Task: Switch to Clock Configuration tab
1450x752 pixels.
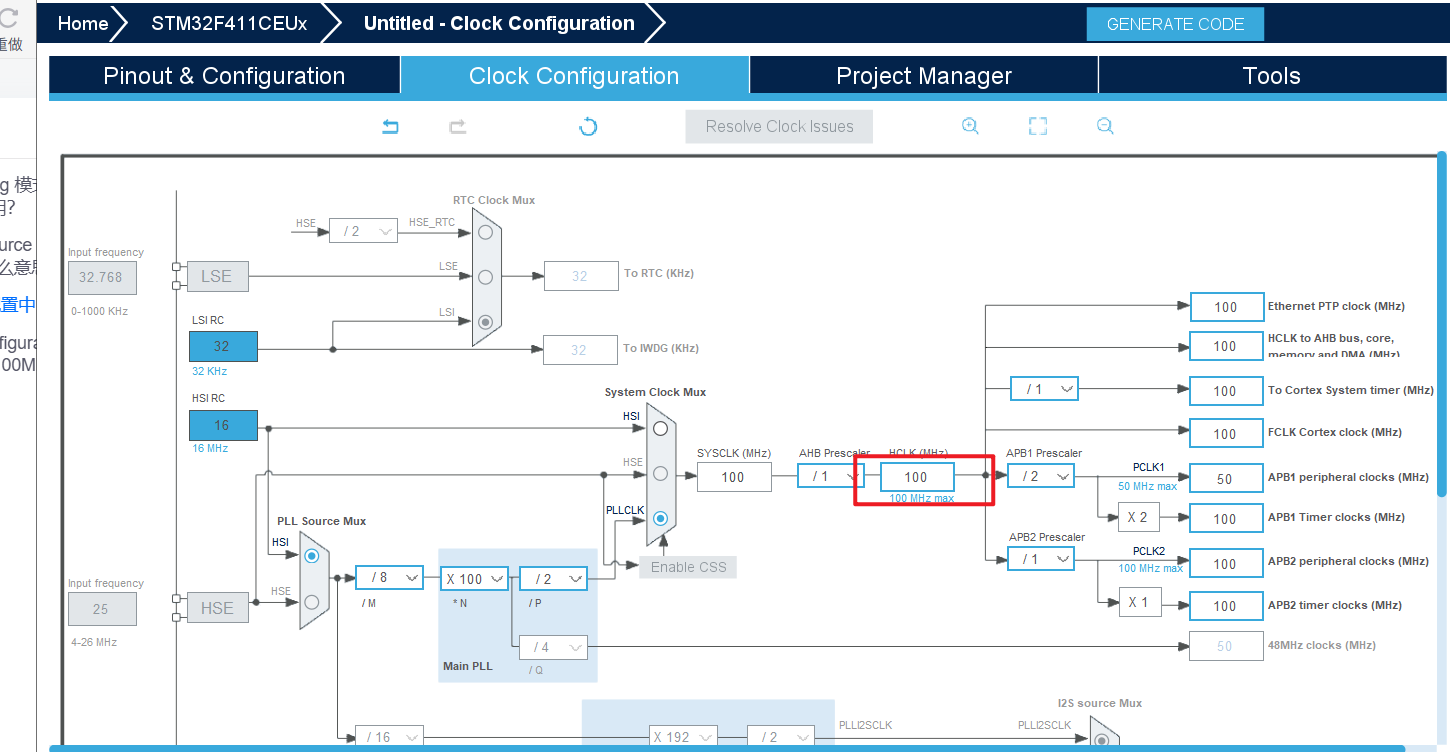Action: 574,76
